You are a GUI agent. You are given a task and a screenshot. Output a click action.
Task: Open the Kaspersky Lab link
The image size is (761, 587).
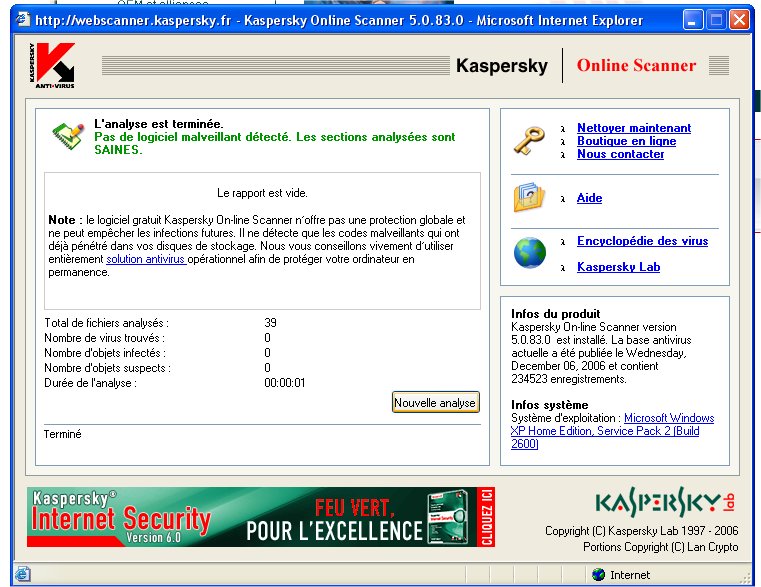618,267
